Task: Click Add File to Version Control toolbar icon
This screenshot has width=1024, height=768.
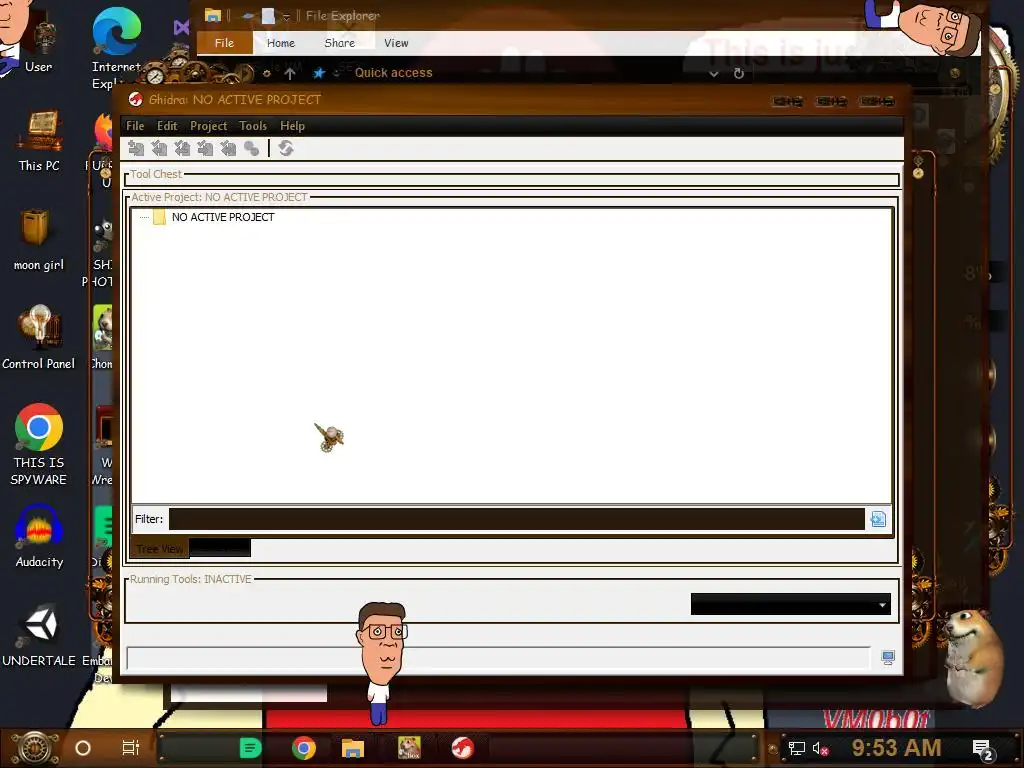Action: (136, 148)
